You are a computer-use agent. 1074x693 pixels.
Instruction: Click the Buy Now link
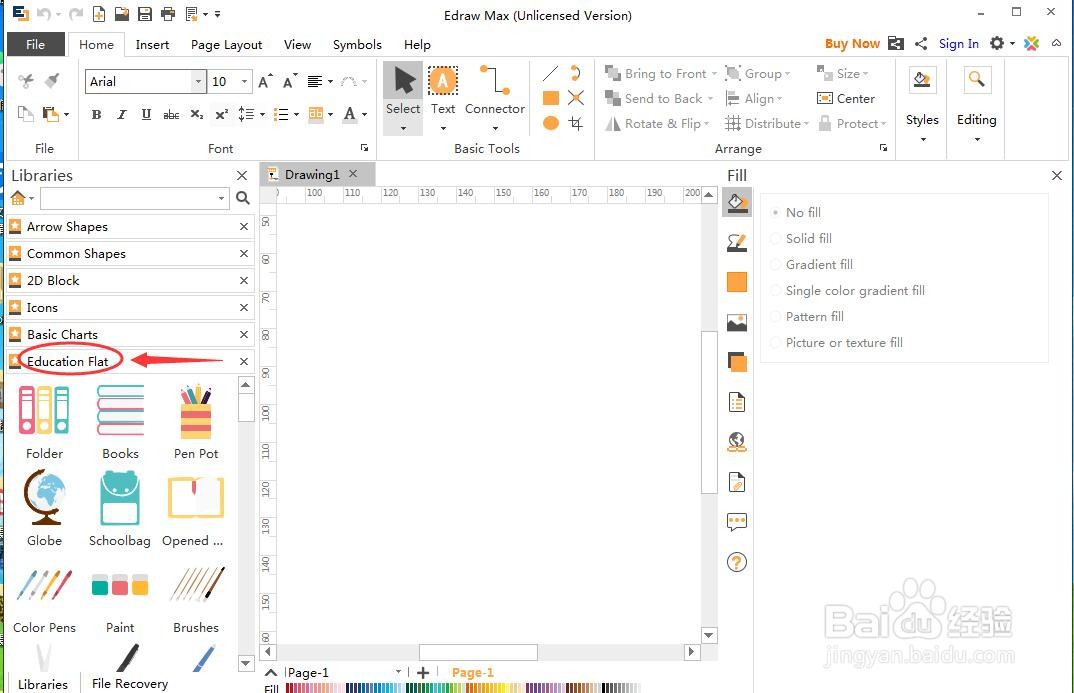click(x=852, y=44)
